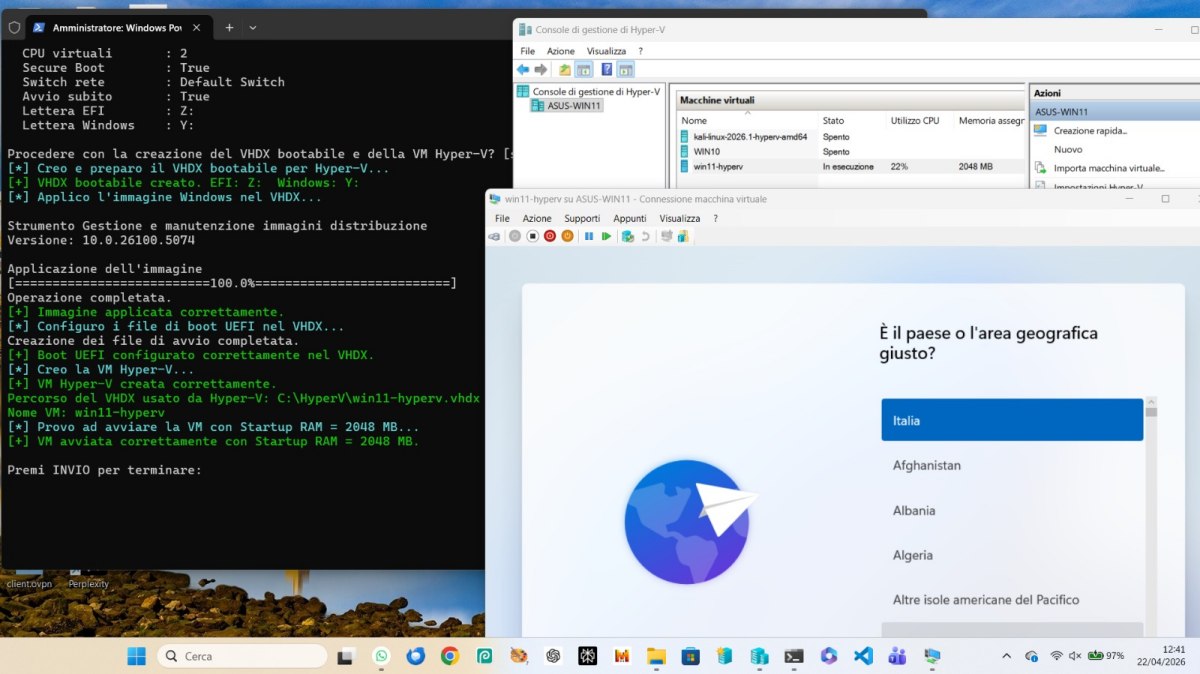Select Italia as the country
The height and width of the screenshot is (674, 1200).
1011,419
